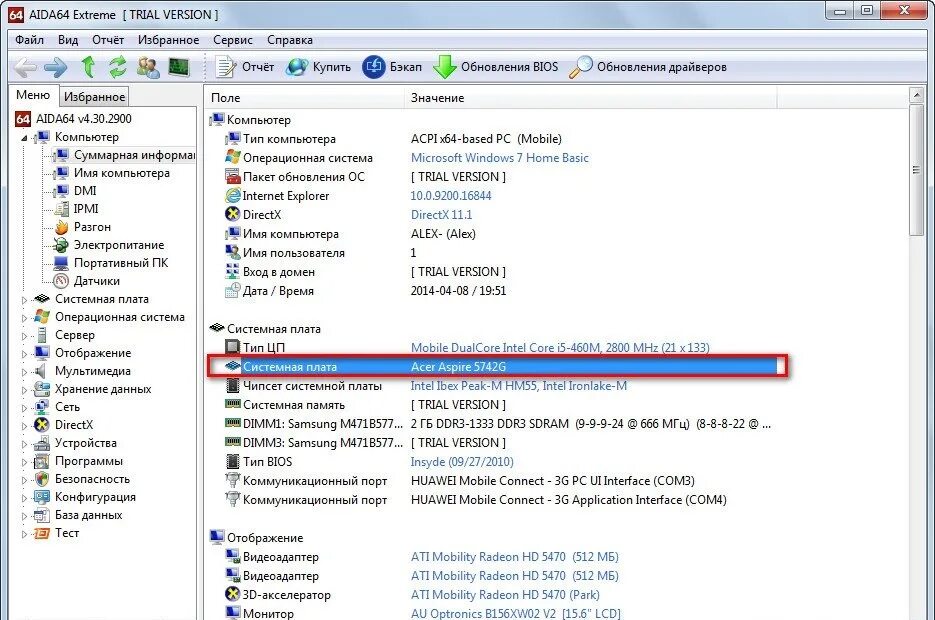Click the Бэкап toolbar button
935x620 pixels.
click(392, 67)
